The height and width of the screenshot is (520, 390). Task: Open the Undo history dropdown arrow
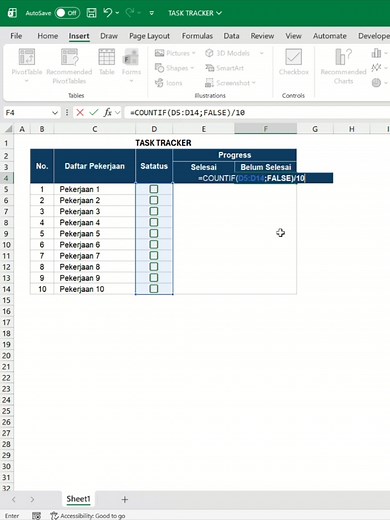pyautogui.click(x=117, y=13)
